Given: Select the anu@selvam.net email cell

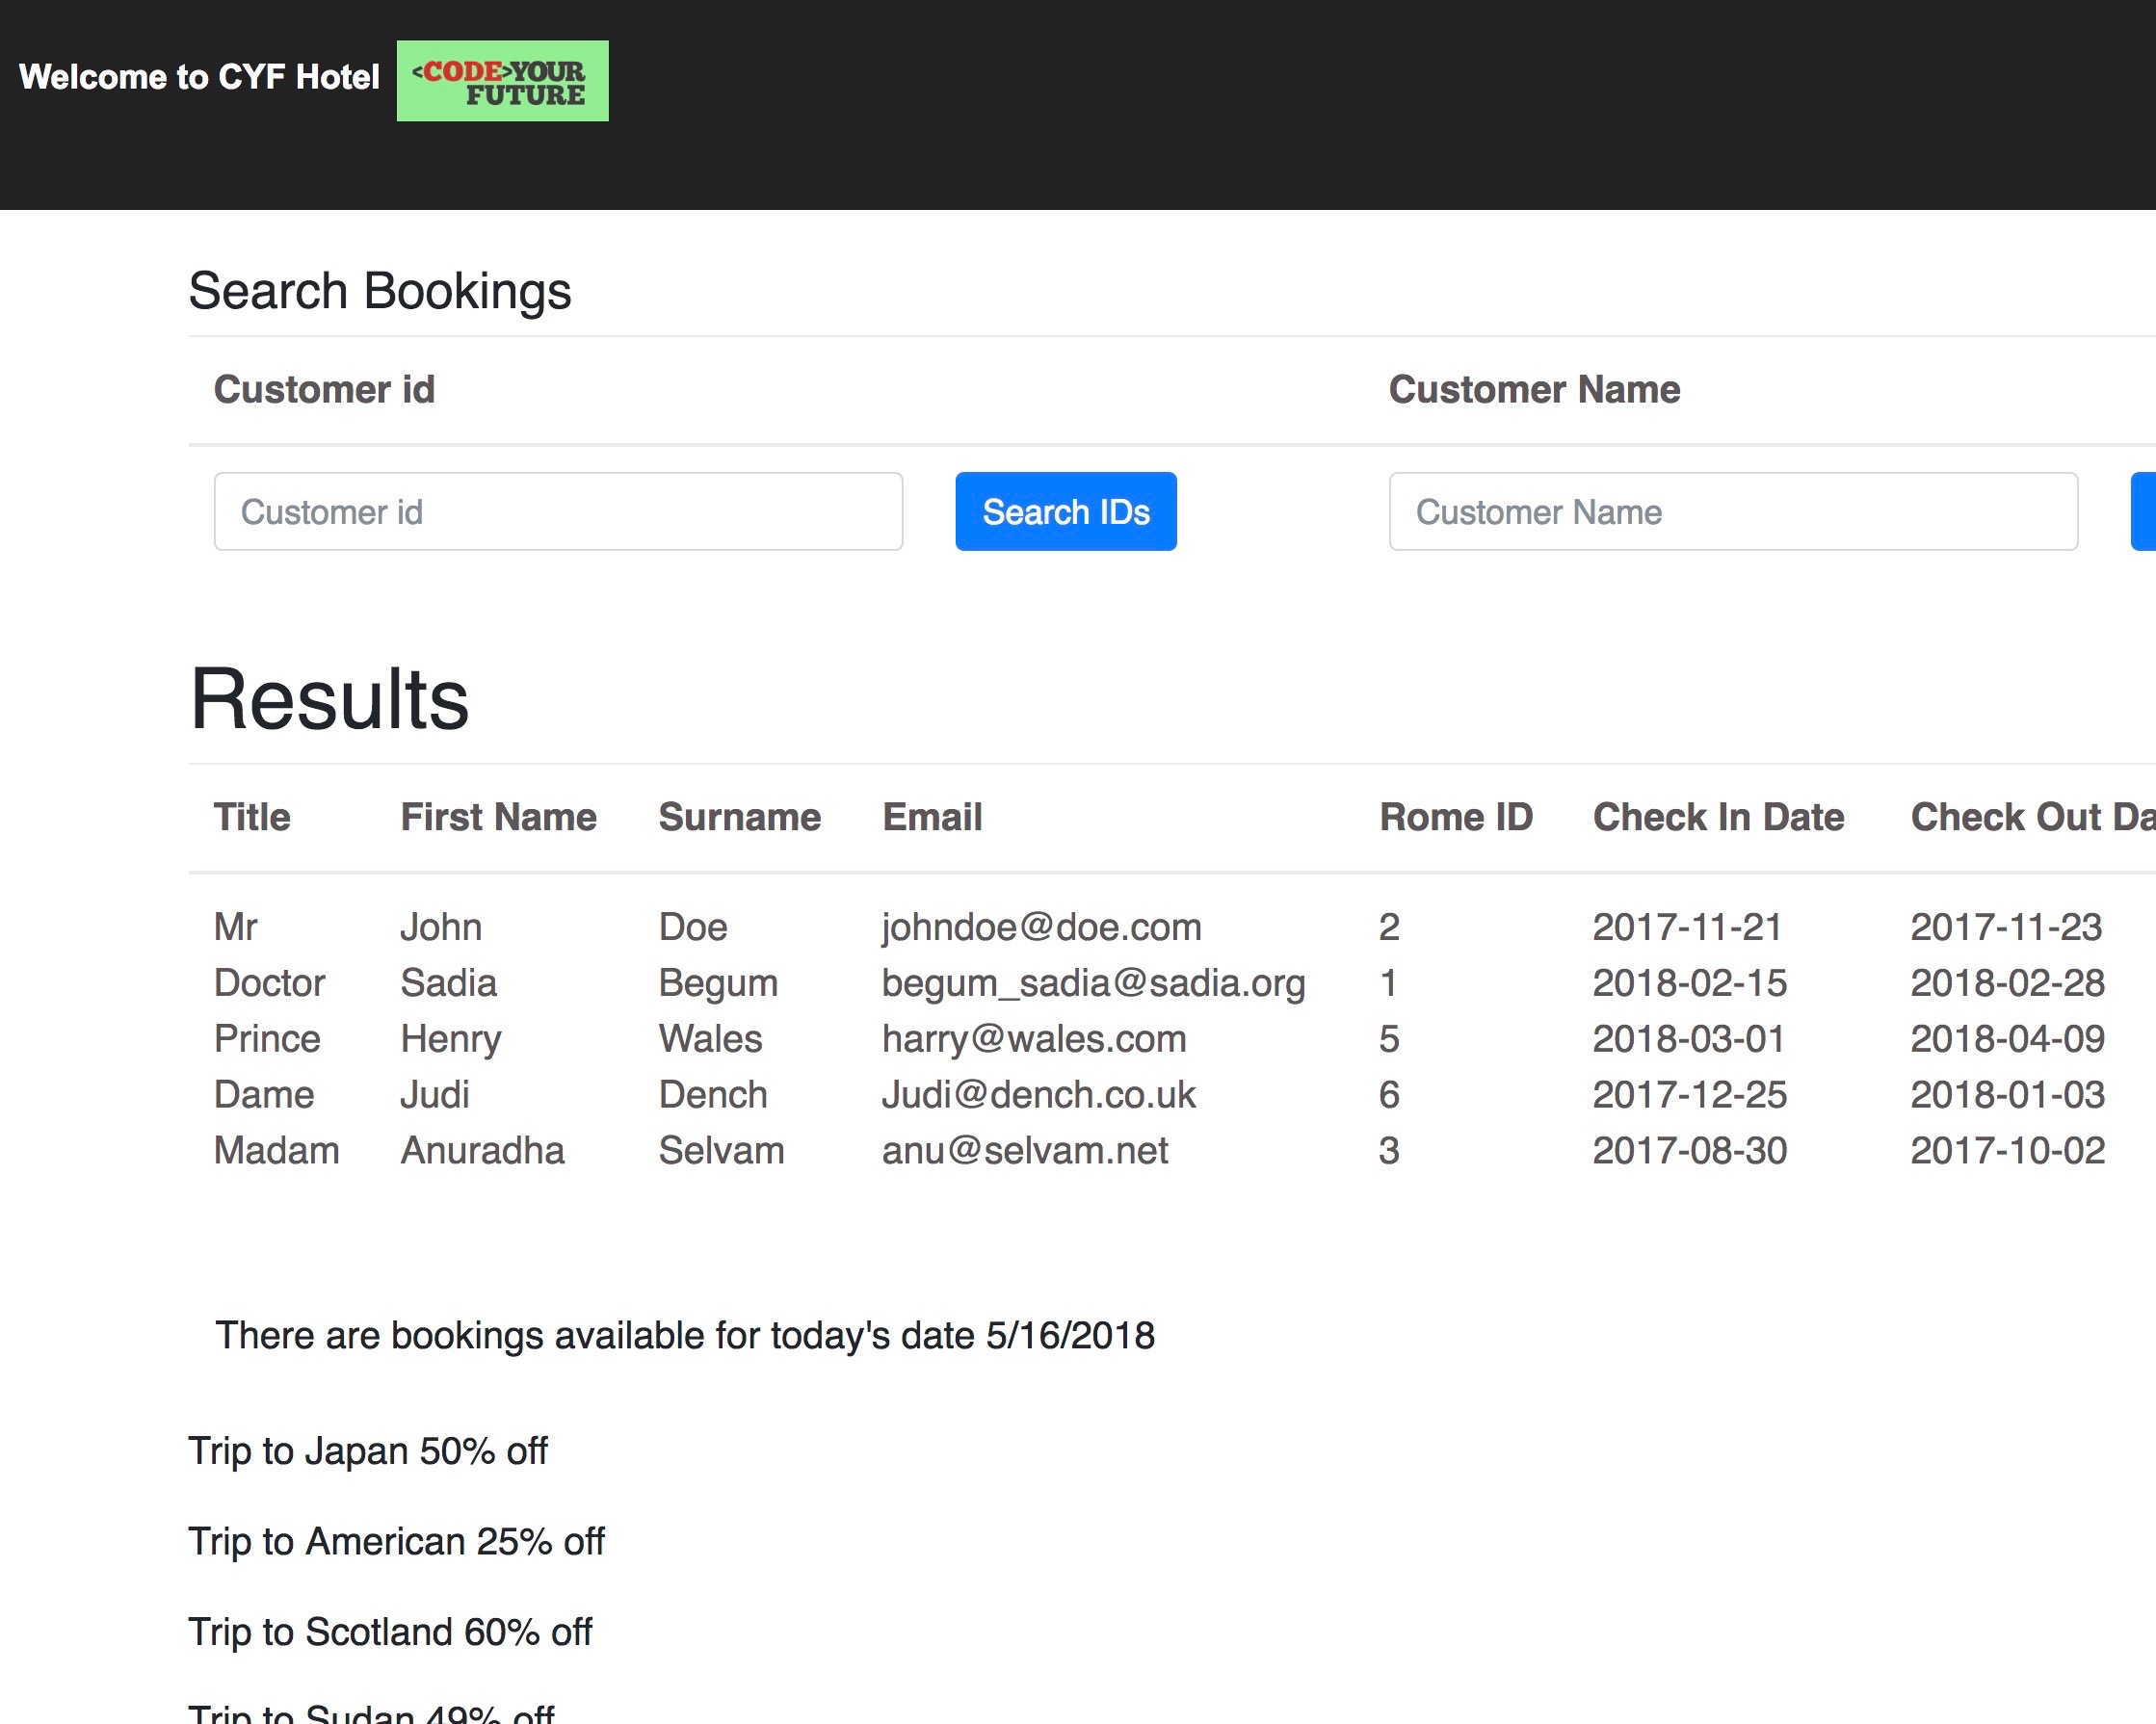Looking at the screenshot, I should (1024, 1151).
